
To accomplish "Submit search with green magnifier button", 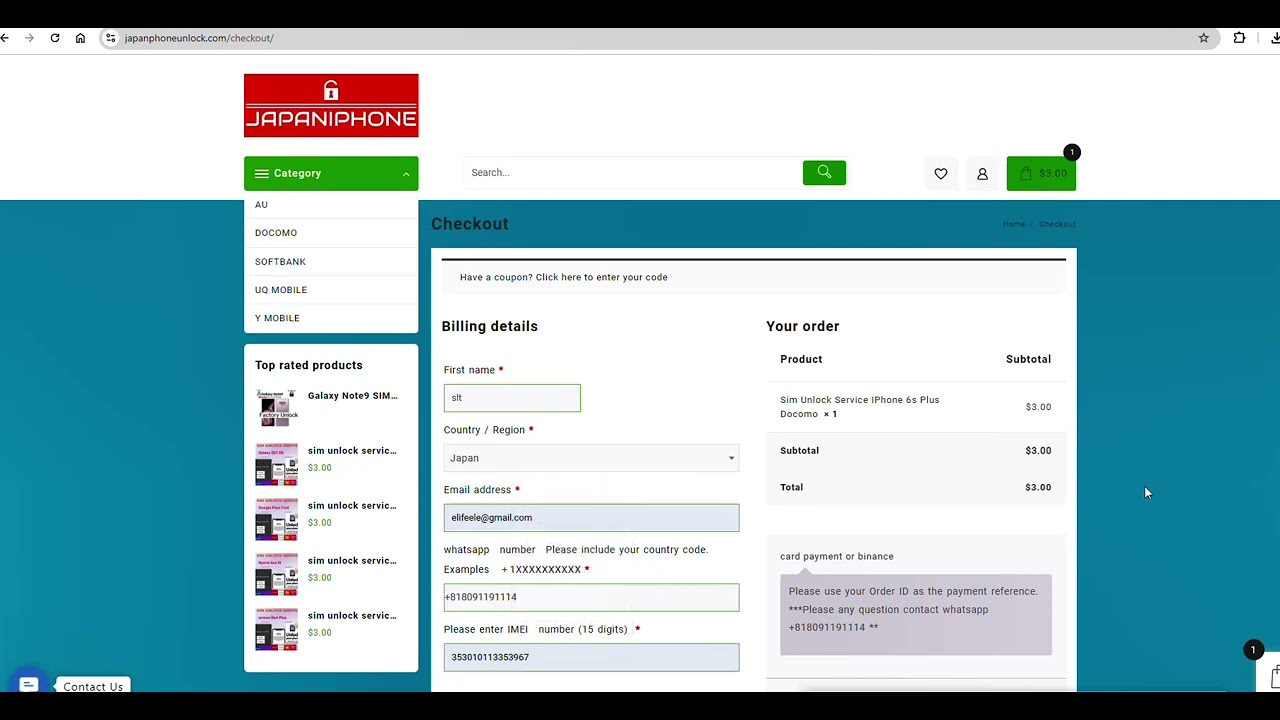I will [824, 172].
